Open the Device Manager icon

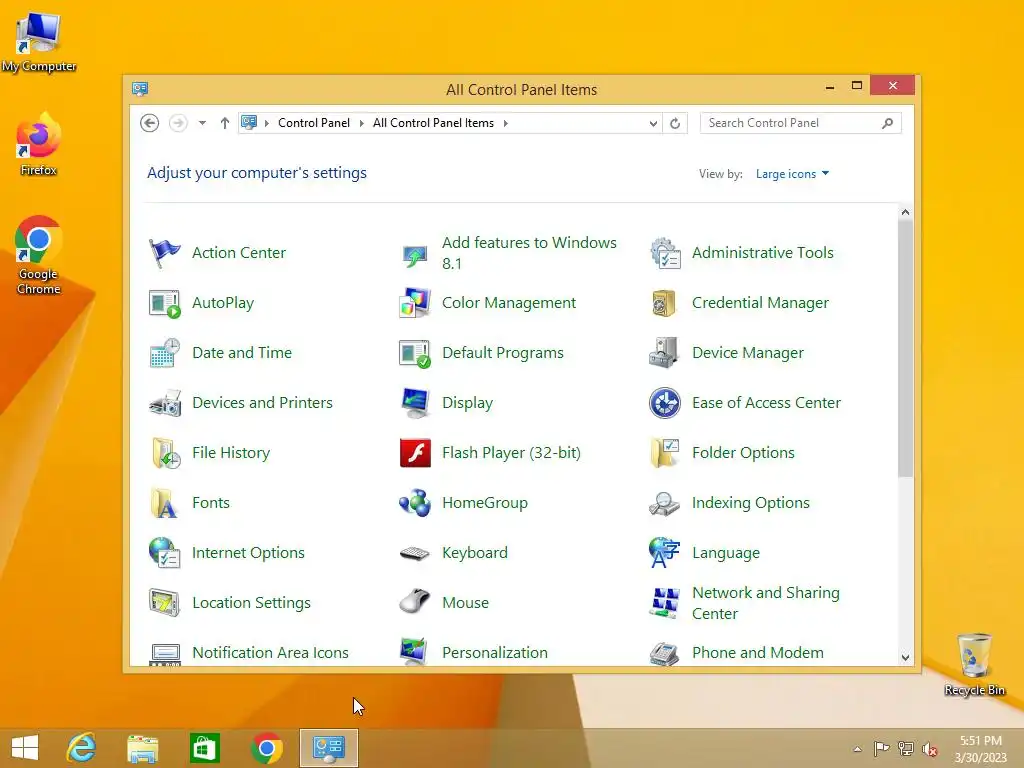point(665,353)
